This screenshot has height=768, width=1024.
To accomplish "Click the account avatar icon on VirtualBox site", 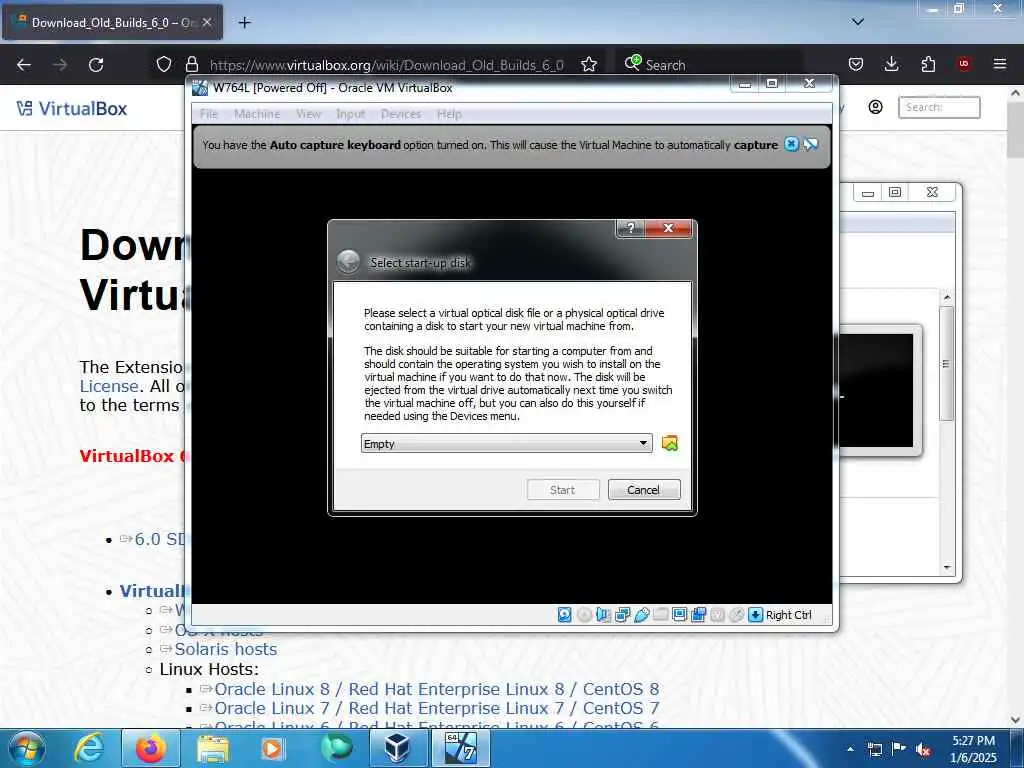I will (875, 107).
